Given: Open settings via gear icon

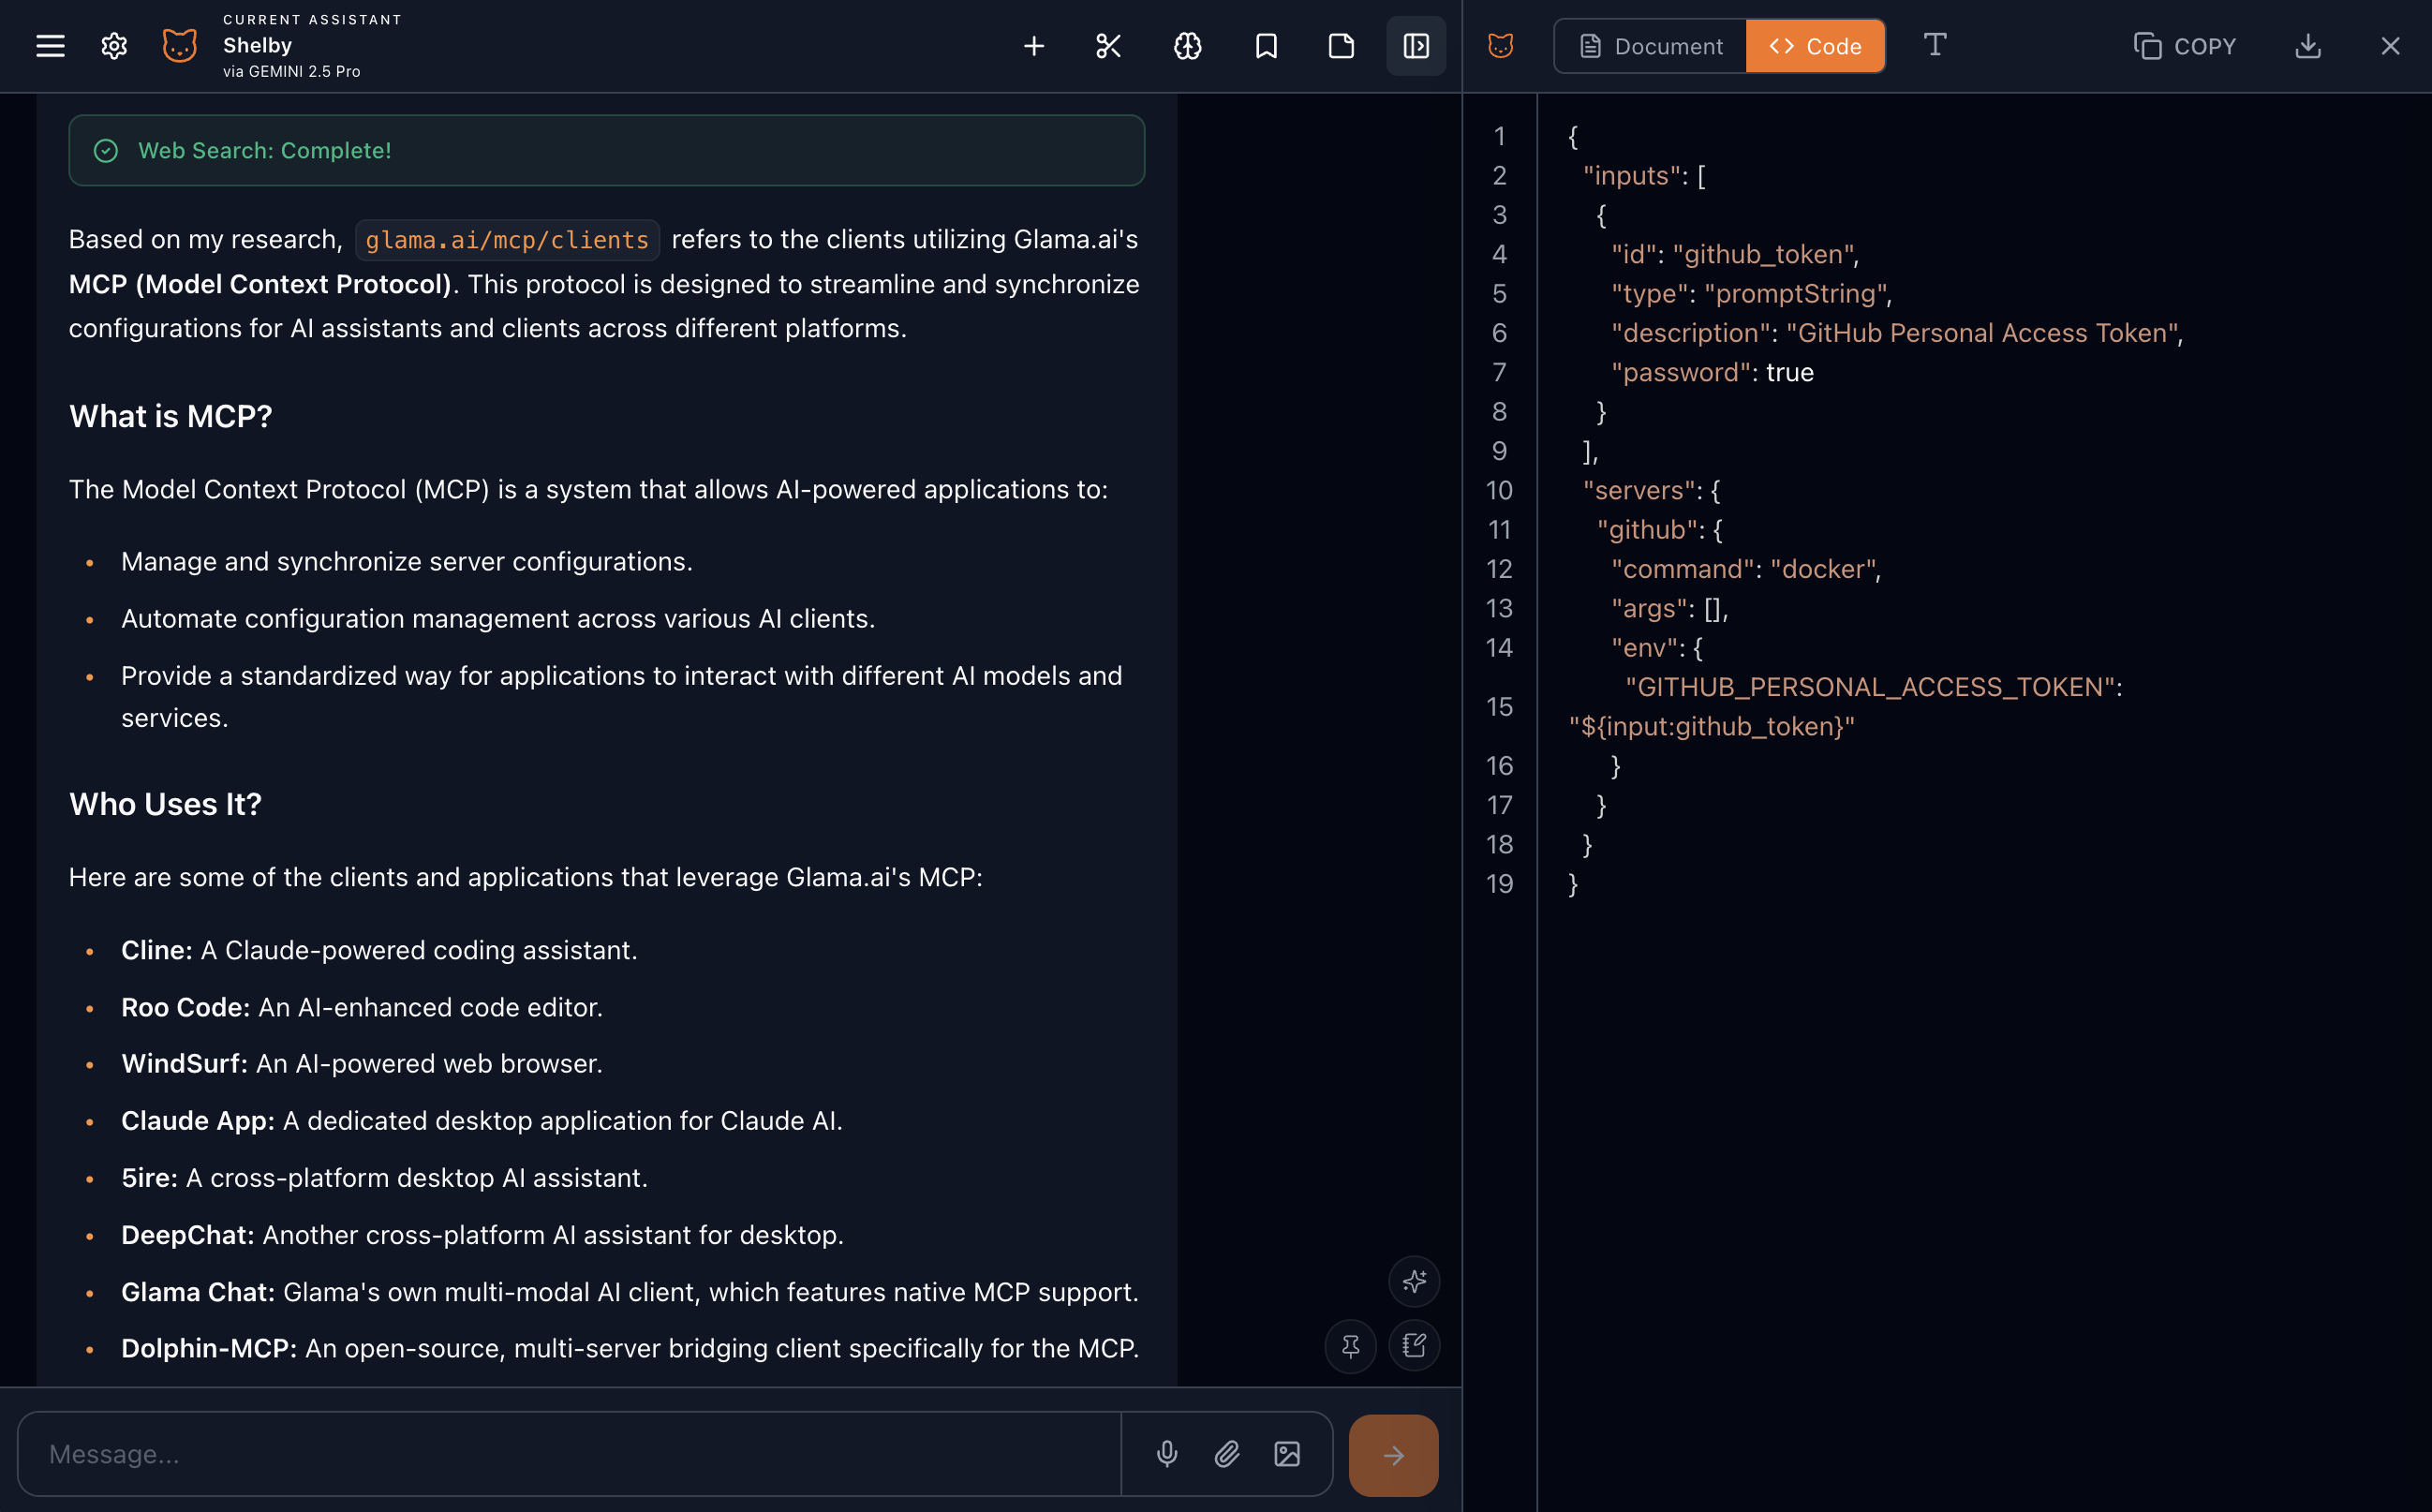Looking at the screenshot, I should tap(114, 46).
